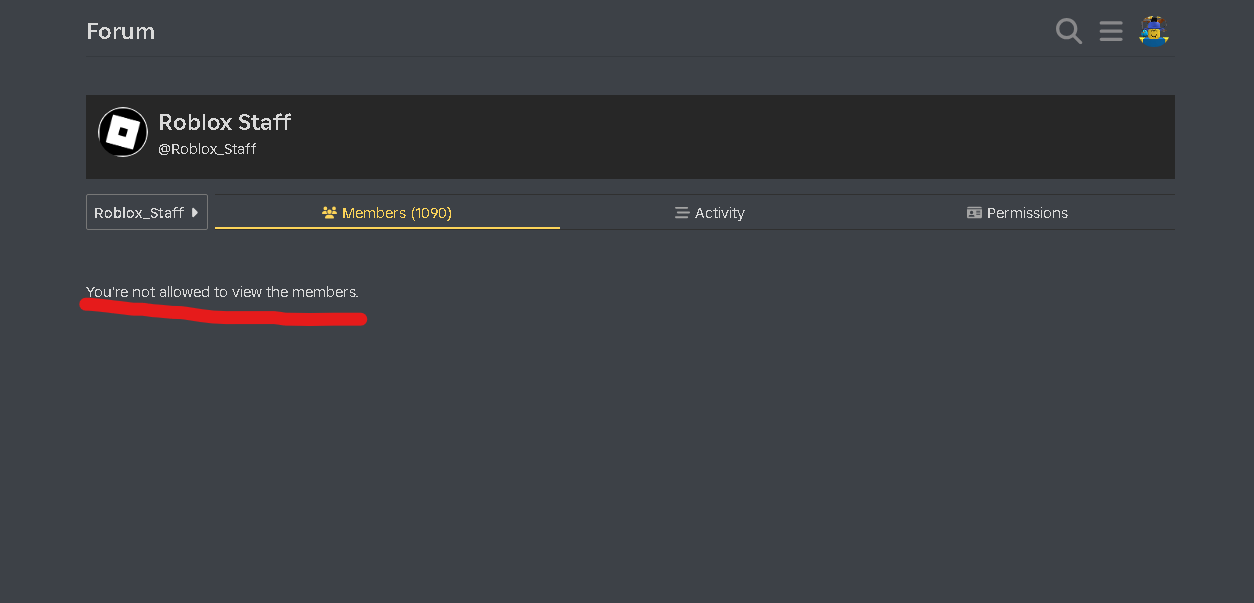Click the Roblox Staff group logo
This screenshot has width=1254, height=603.
click(x=123, y=132)
